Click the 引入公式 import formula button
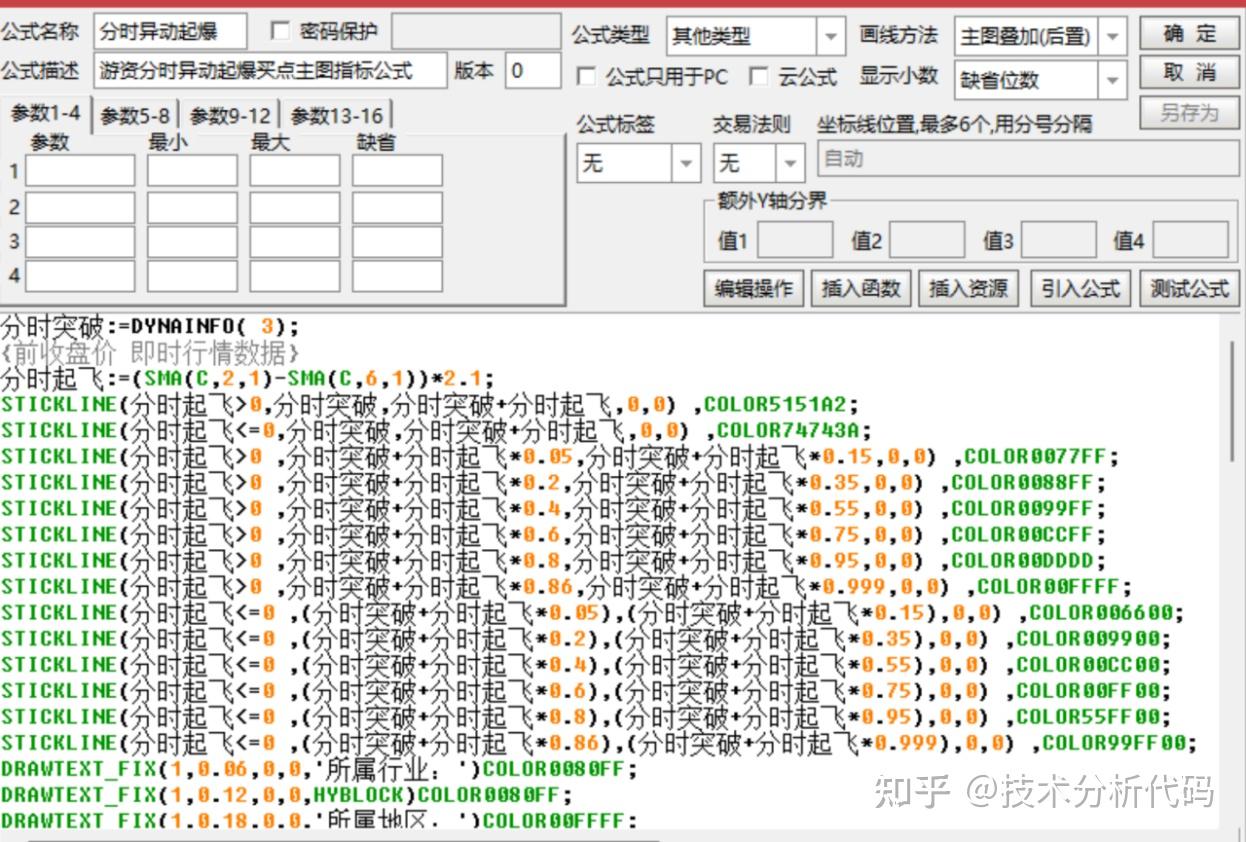Viewport: 1246px width, 842px height. click(1080, 289)
